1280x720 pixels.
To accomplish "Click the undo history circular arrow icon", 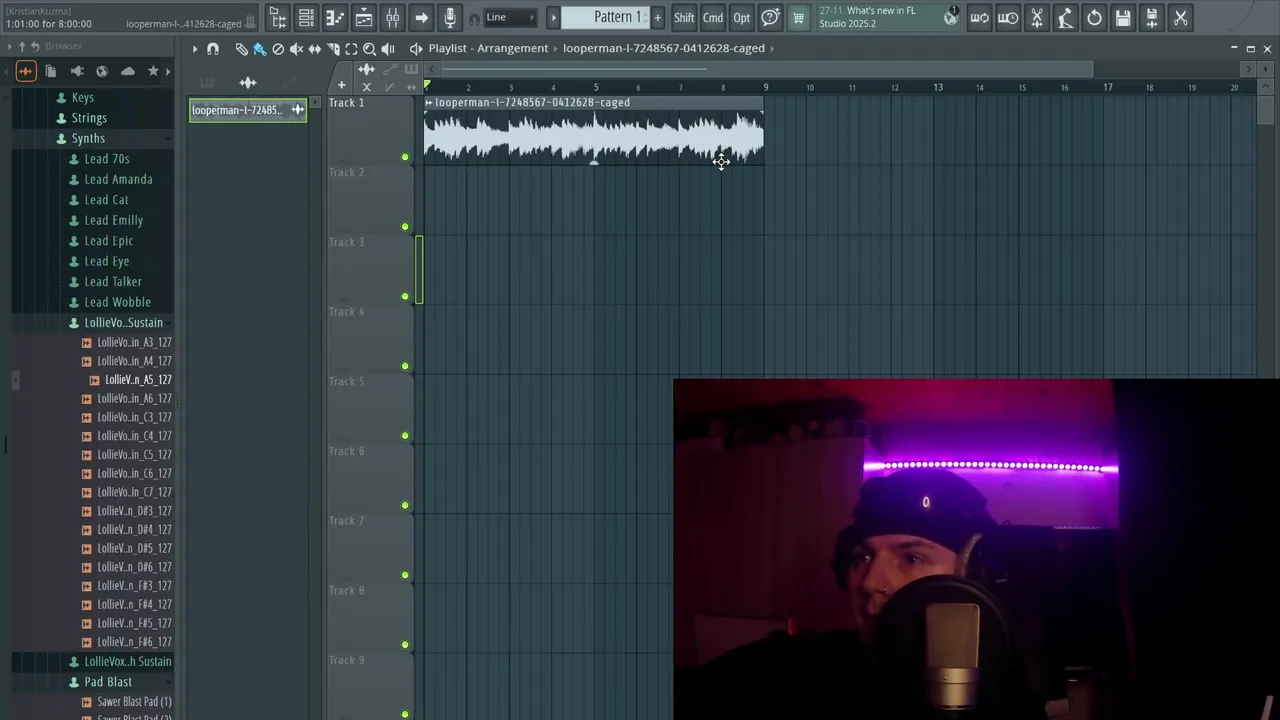I will click(x=1094, y=17).
